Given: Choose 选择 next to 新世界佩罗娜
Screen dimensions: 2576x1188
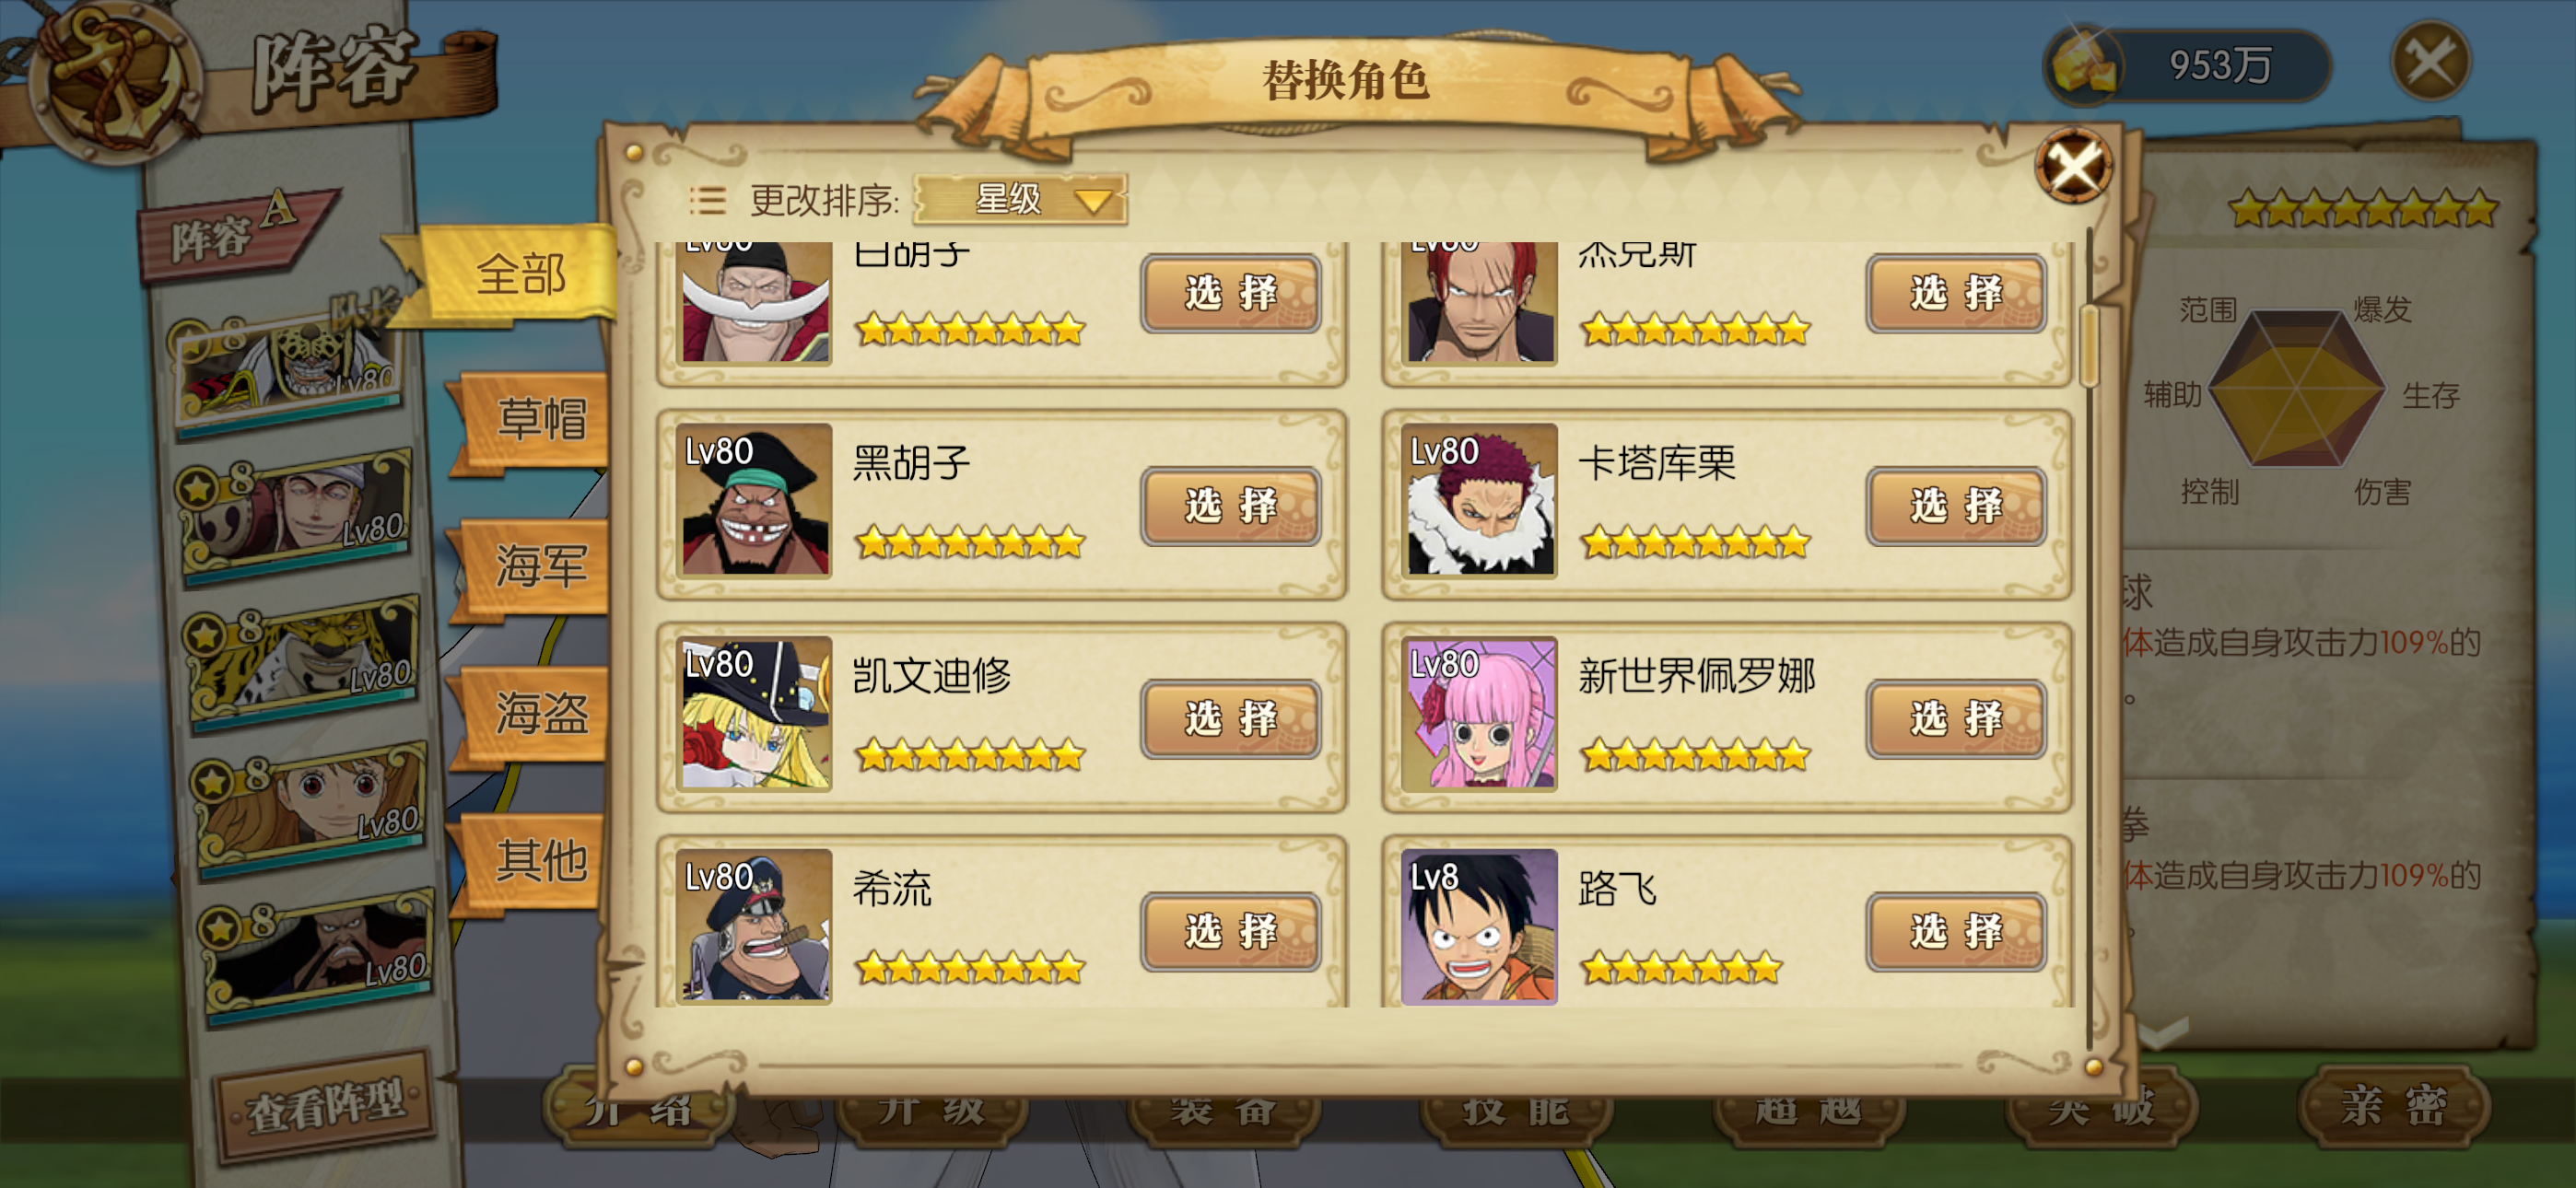Looking at the screenshot, I should coord(1955,718).
